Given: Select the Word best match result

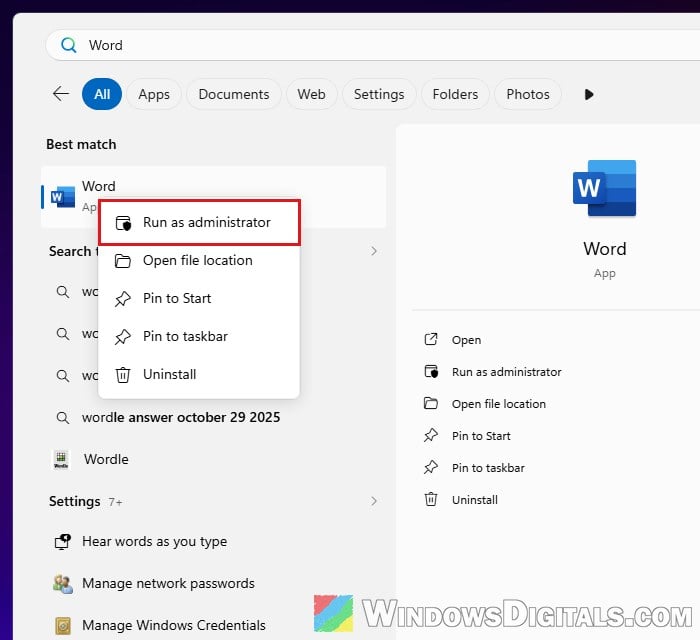Looking at the screenshot, I should [213, 197].
